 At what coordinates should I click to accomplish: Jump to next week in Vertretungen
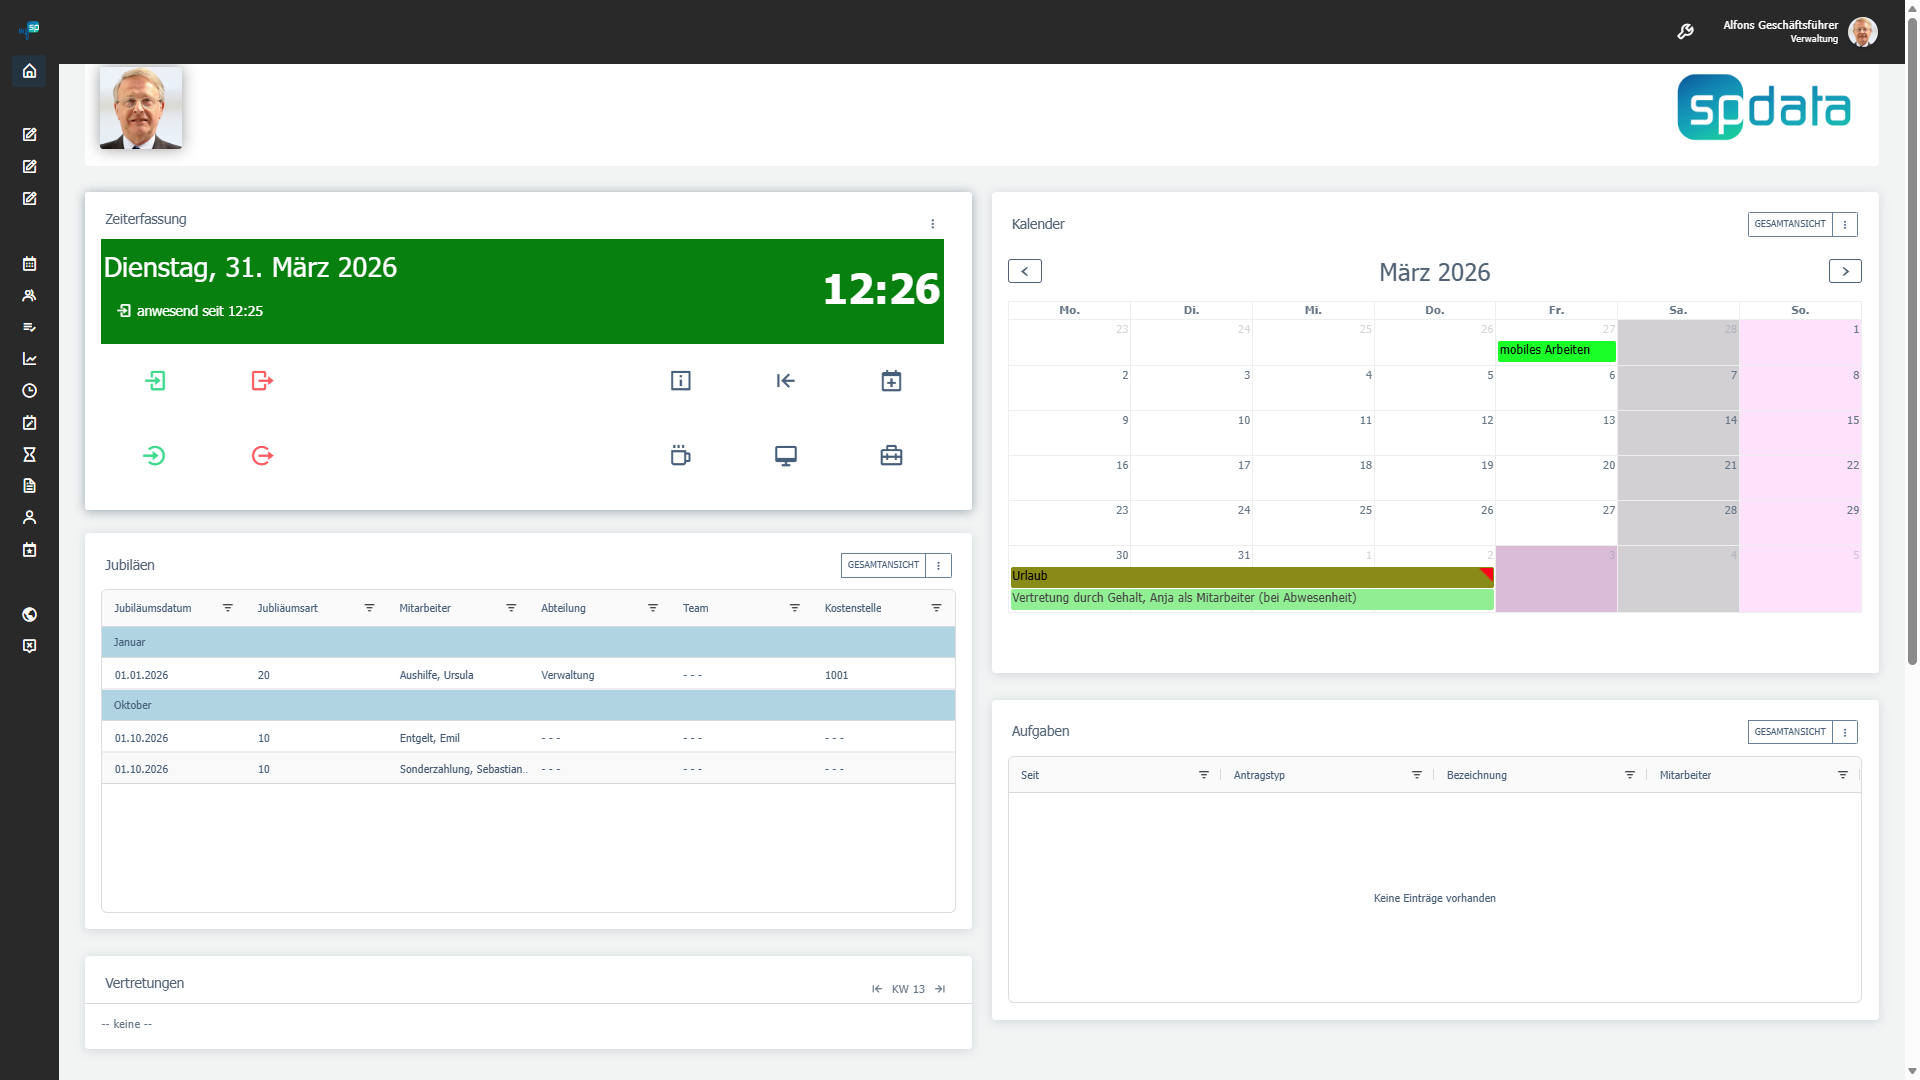pos(940,989)
